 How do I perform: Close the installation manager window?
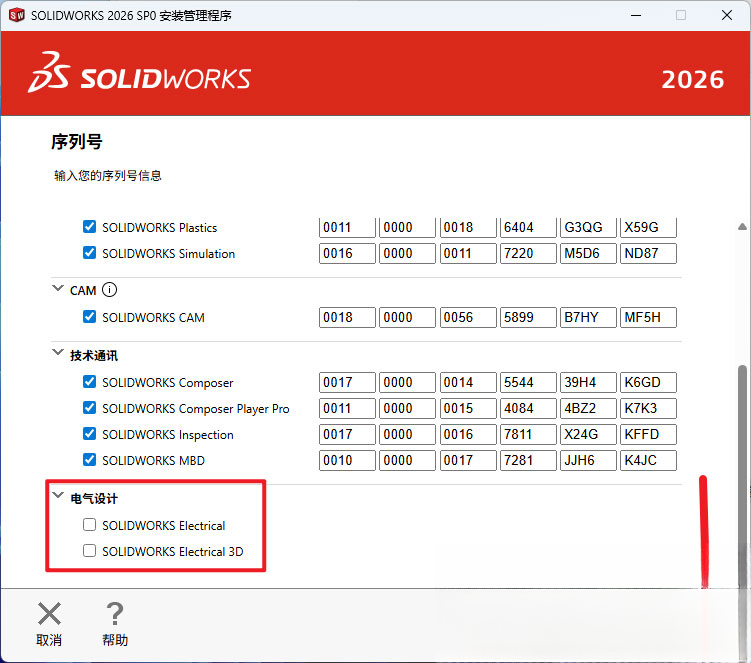coord(727,15)
